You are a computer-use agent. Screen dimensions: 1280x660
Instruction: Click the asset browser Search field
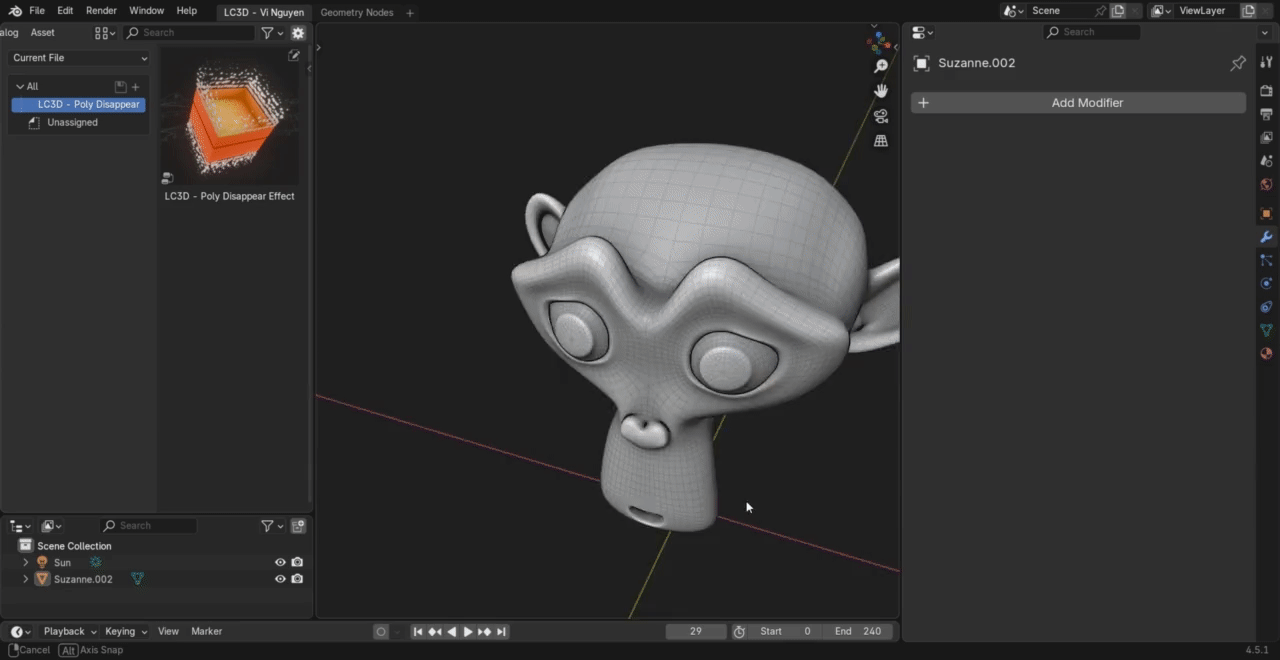tap(190, 33)
